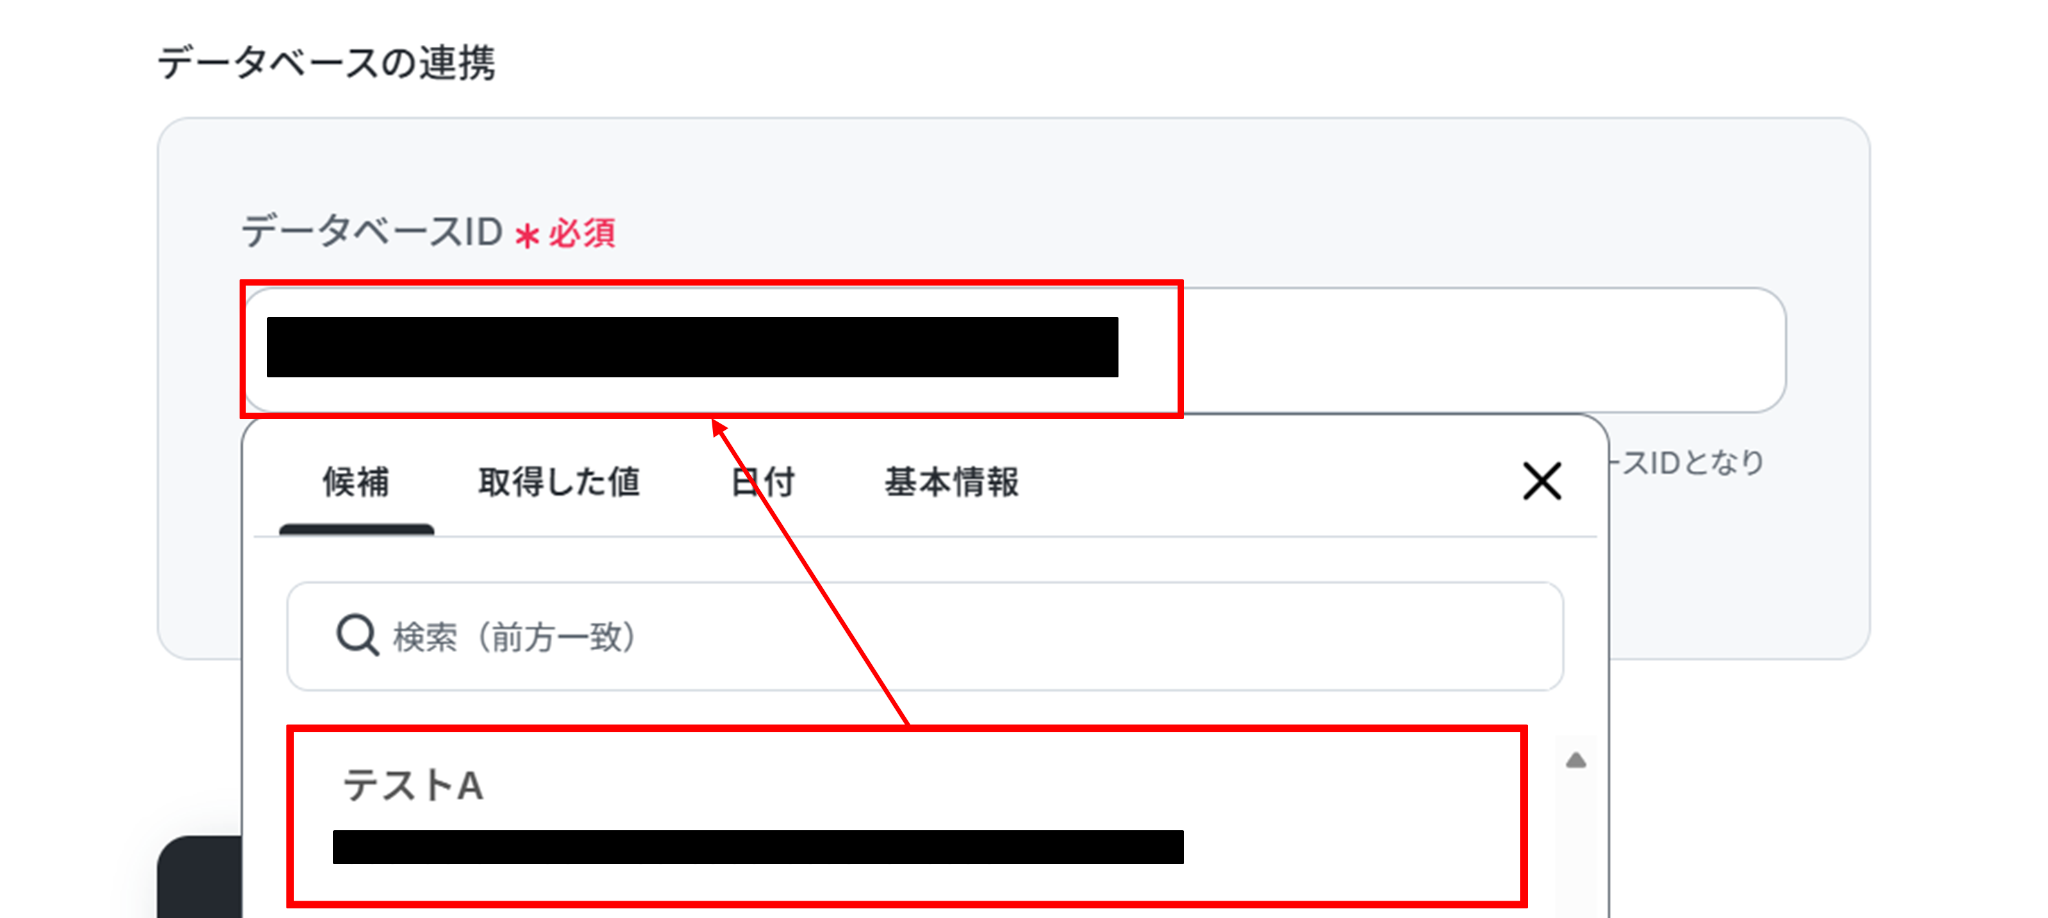Click the helper text ending in スIDとなり
This screenshot has height=918, width=2048.
pos(1688,463)
